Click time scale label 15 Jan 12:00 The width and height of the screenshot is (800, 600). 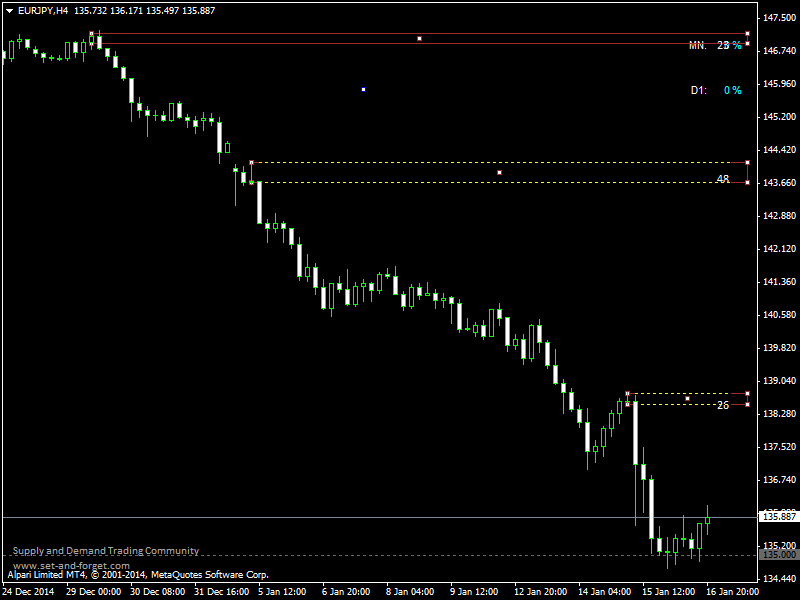668,592
